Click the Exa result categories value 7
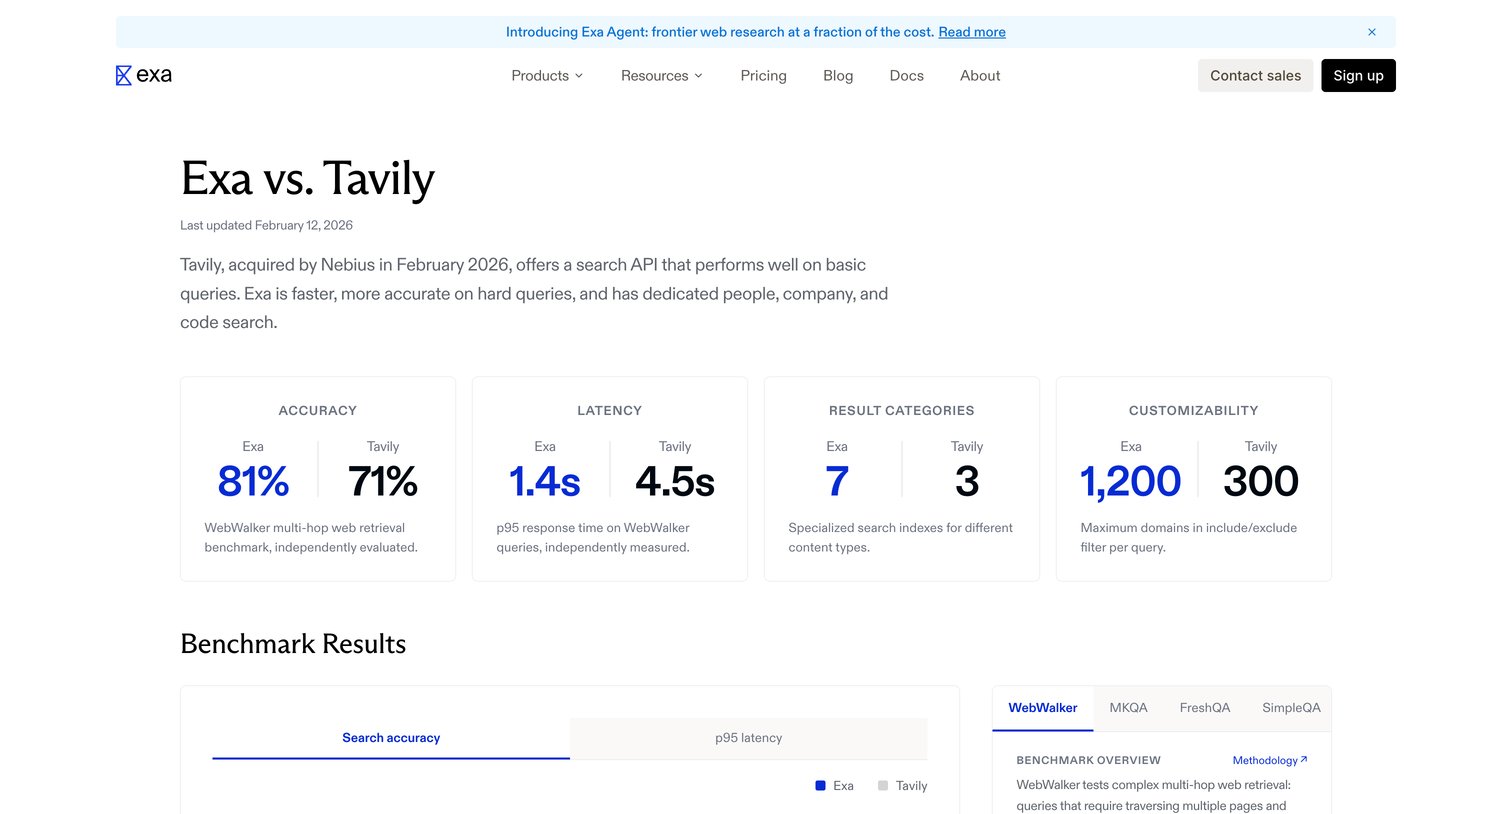 click(837, 482)
